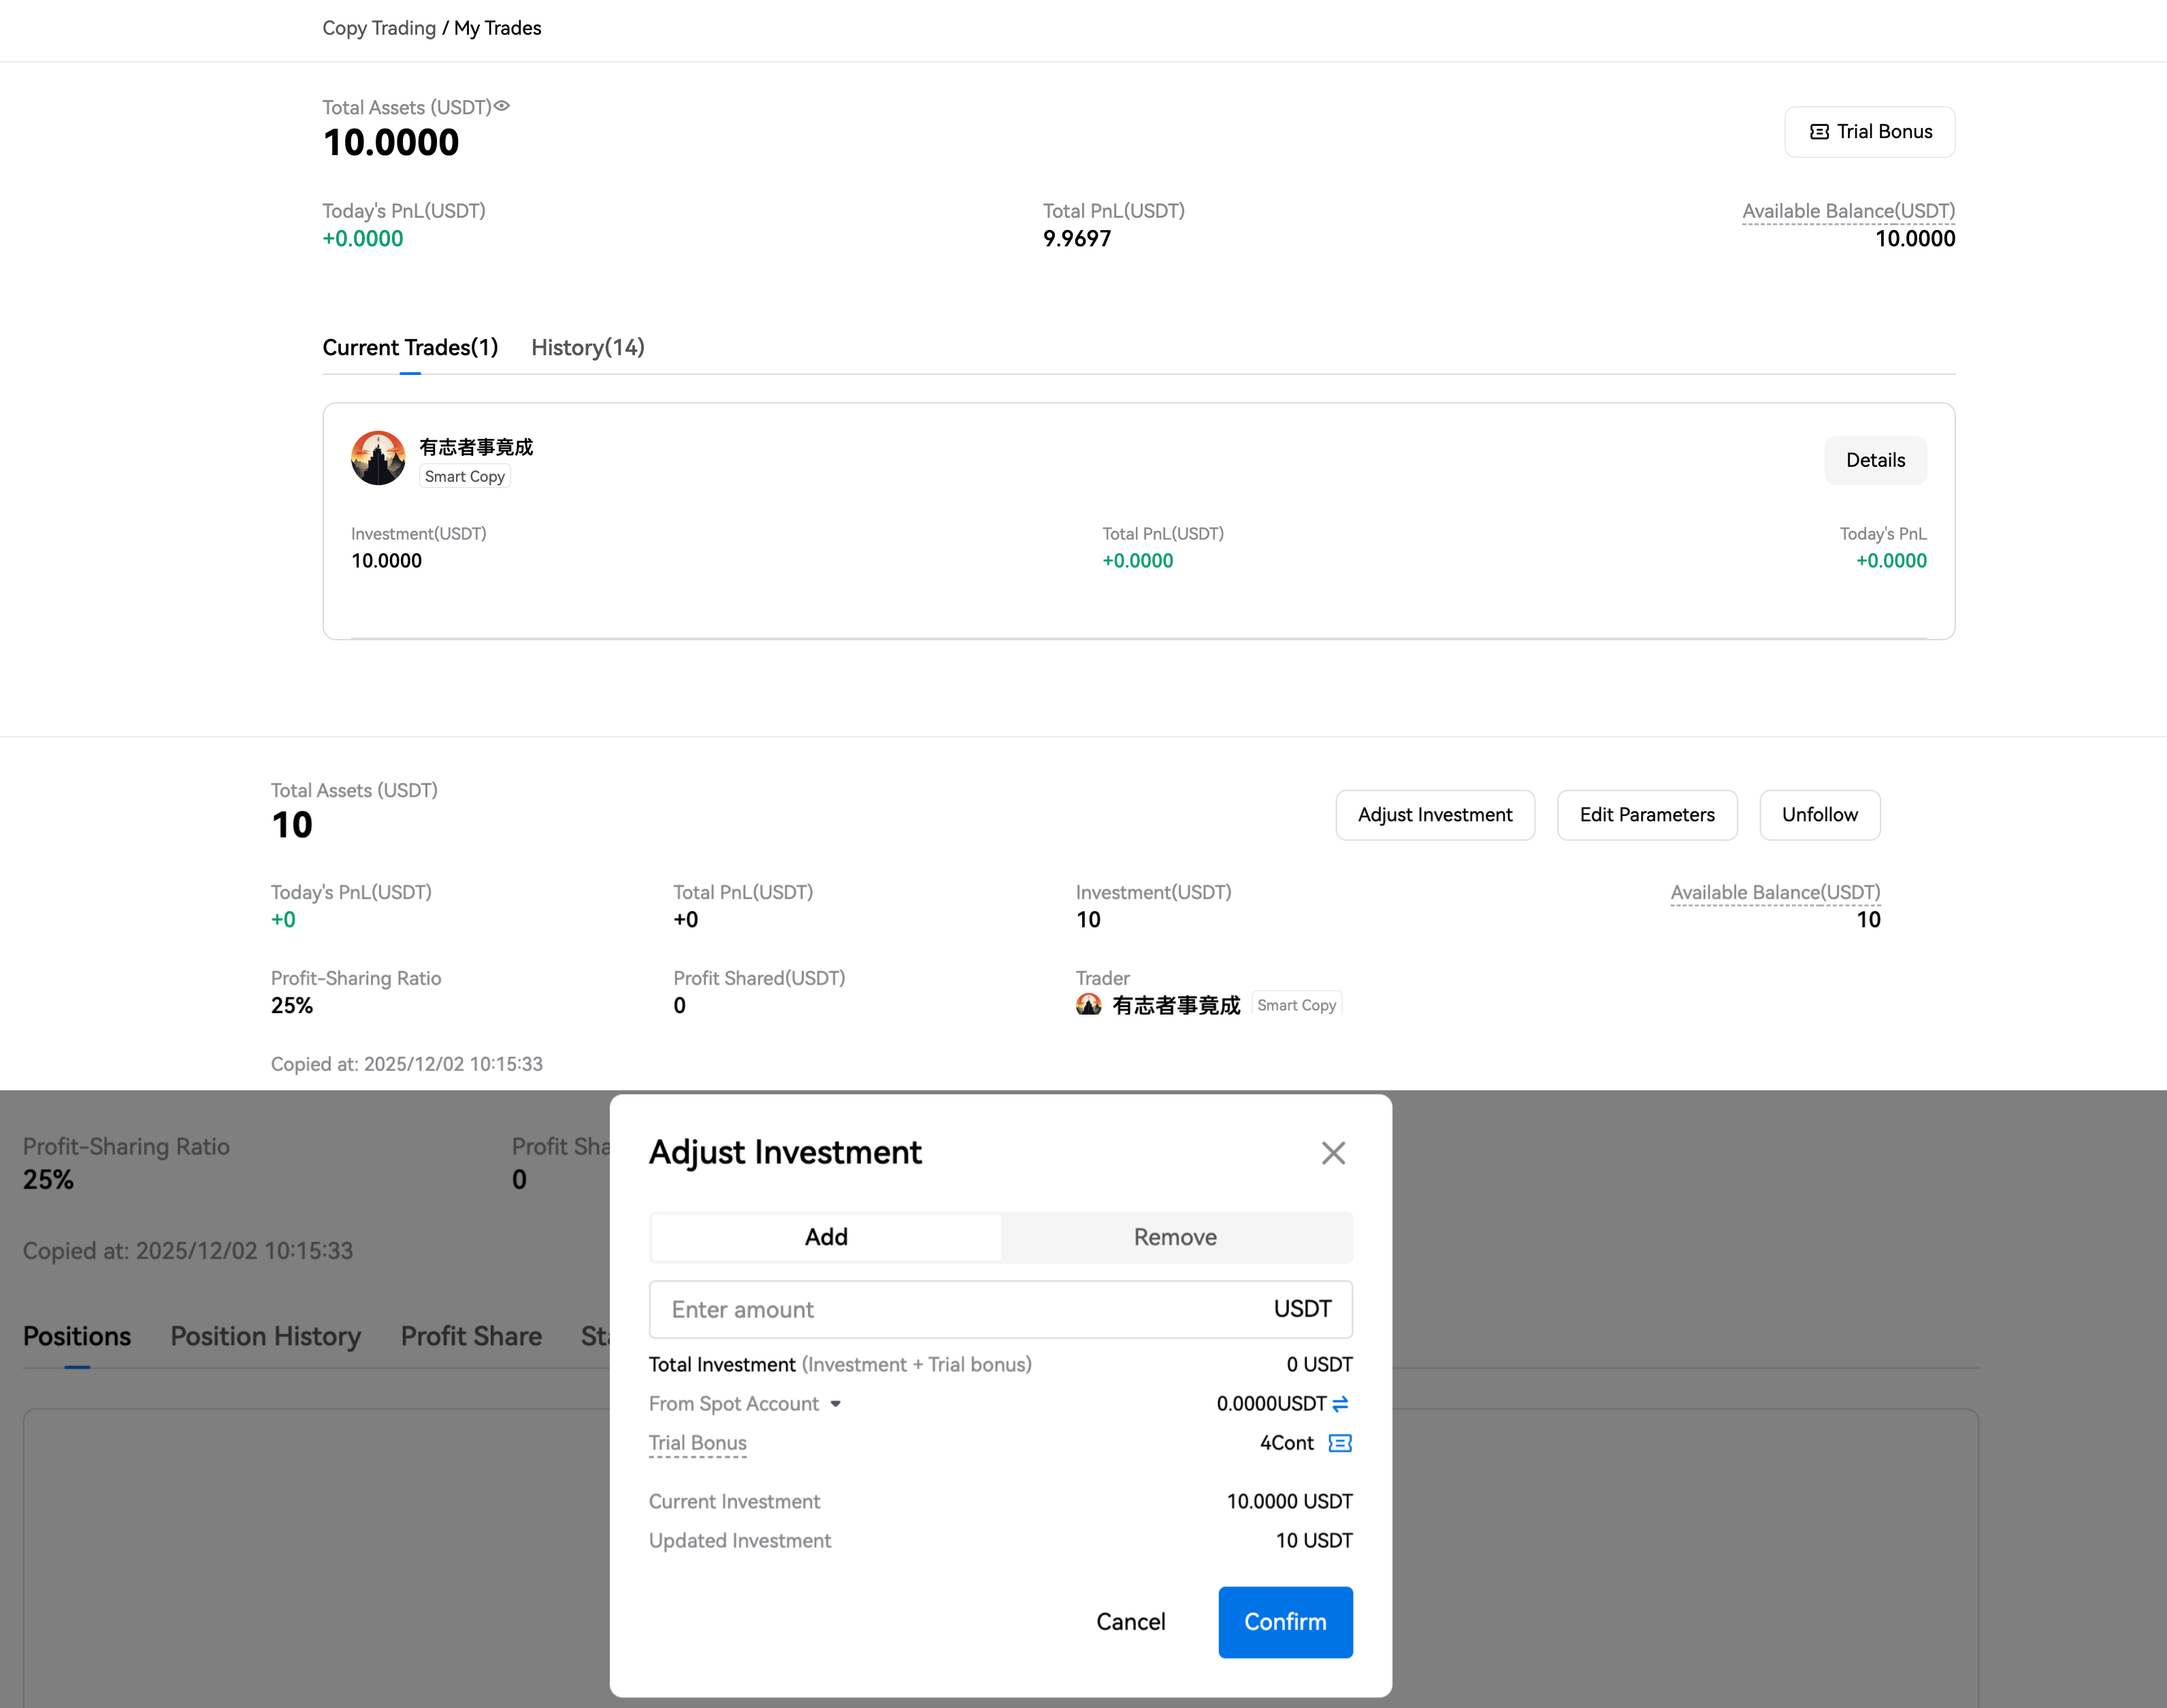Open the Edit Parameters button
This screenshot has height=1708, width=2167.
coord(1646,815)
